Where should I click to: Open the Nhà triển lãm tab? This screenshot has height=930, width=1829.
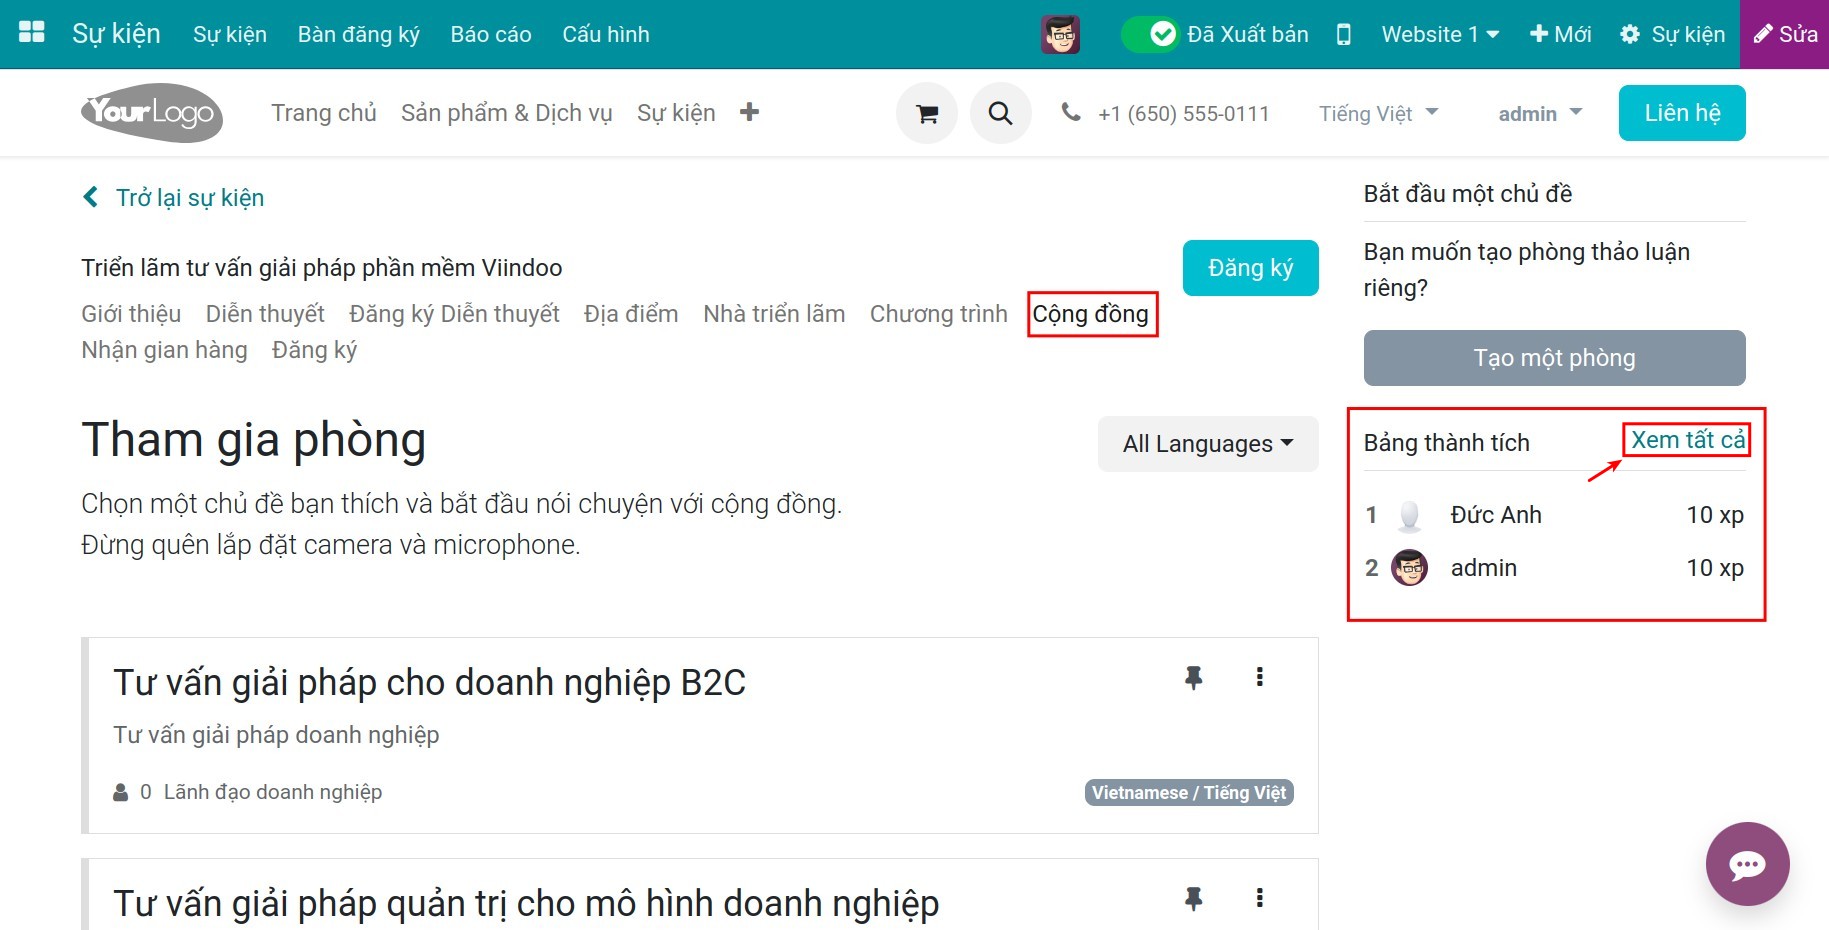(774, 314)
